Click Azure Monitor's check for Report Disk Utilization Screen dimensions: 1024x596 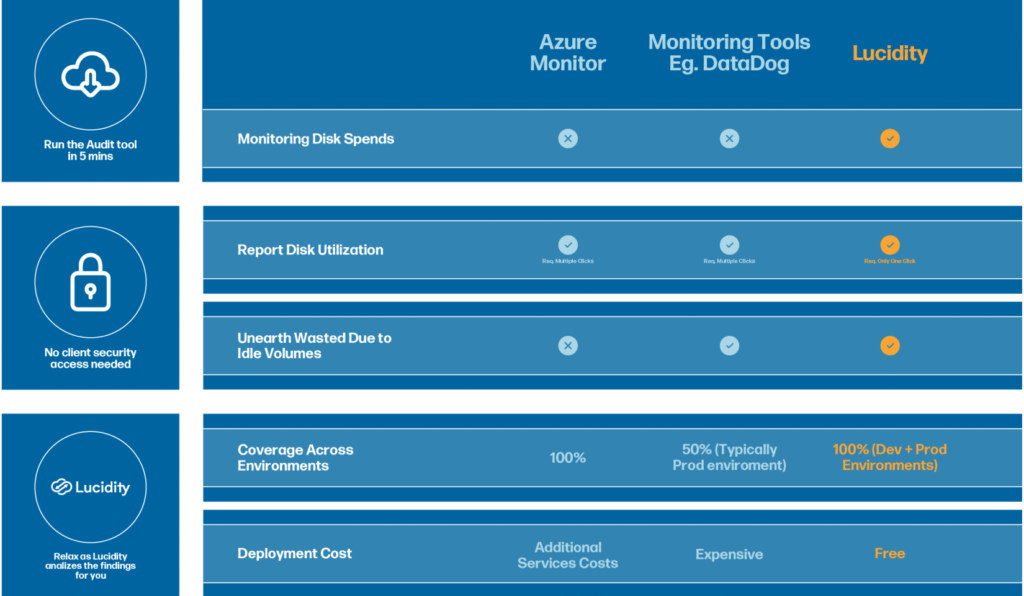pyautogui.click(x=568, y=245)
